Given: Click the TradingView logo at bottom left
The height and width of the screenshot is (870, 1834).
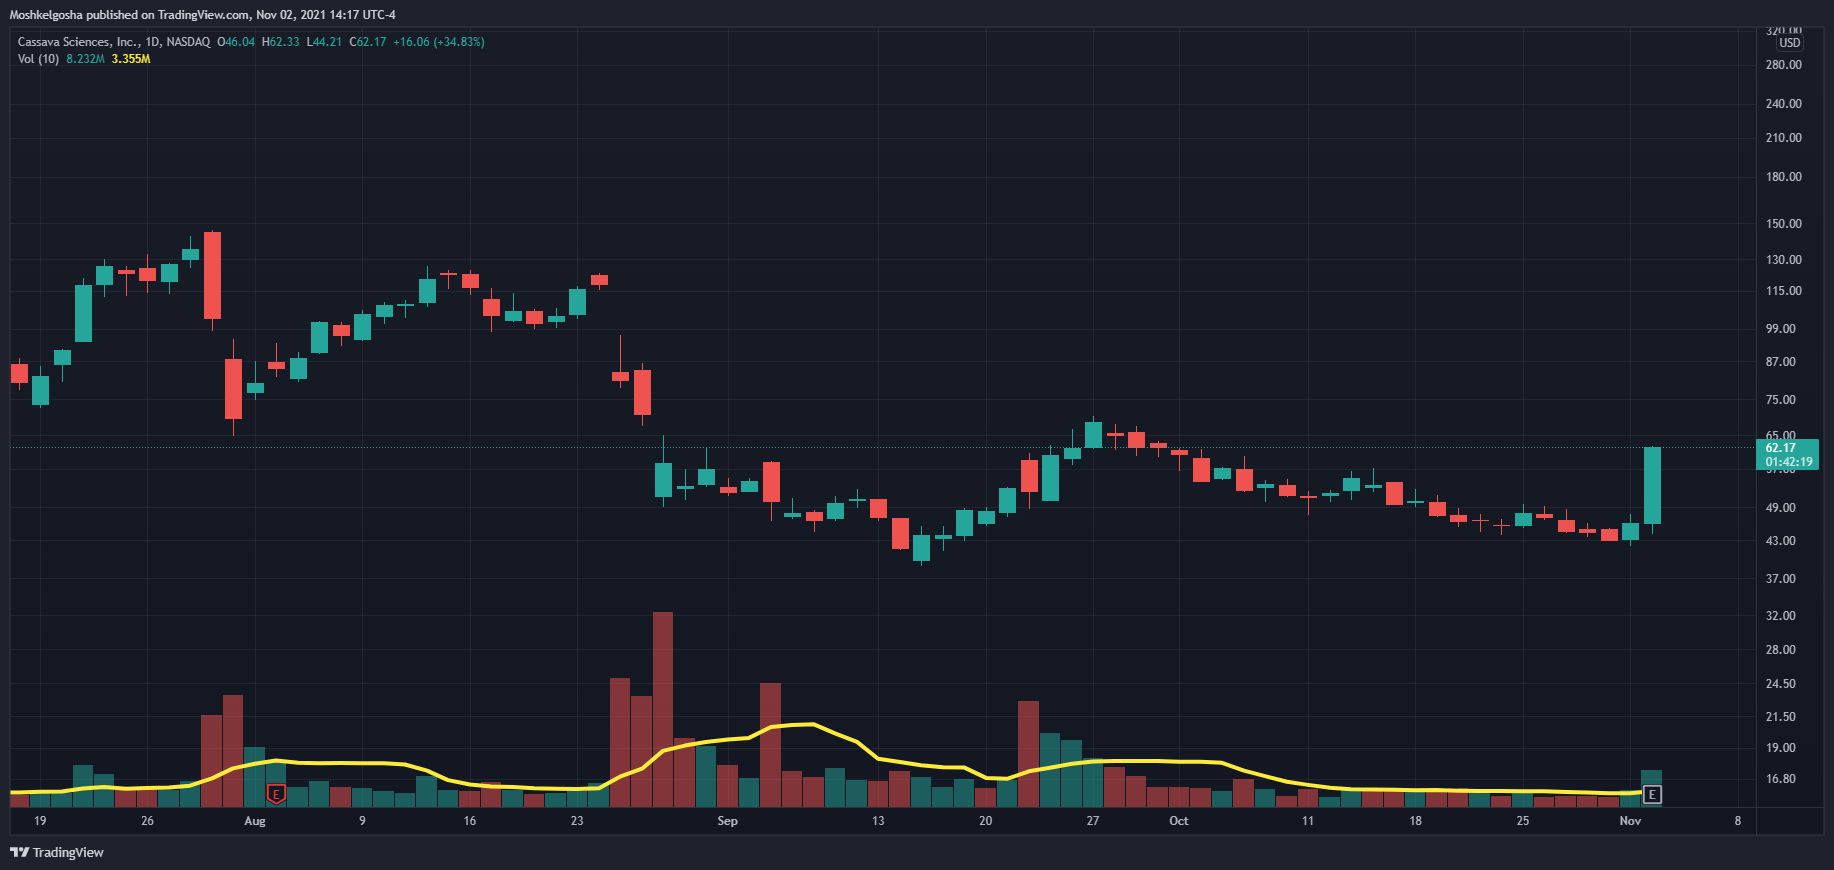Looking at the screenshot, I should 57,852.
